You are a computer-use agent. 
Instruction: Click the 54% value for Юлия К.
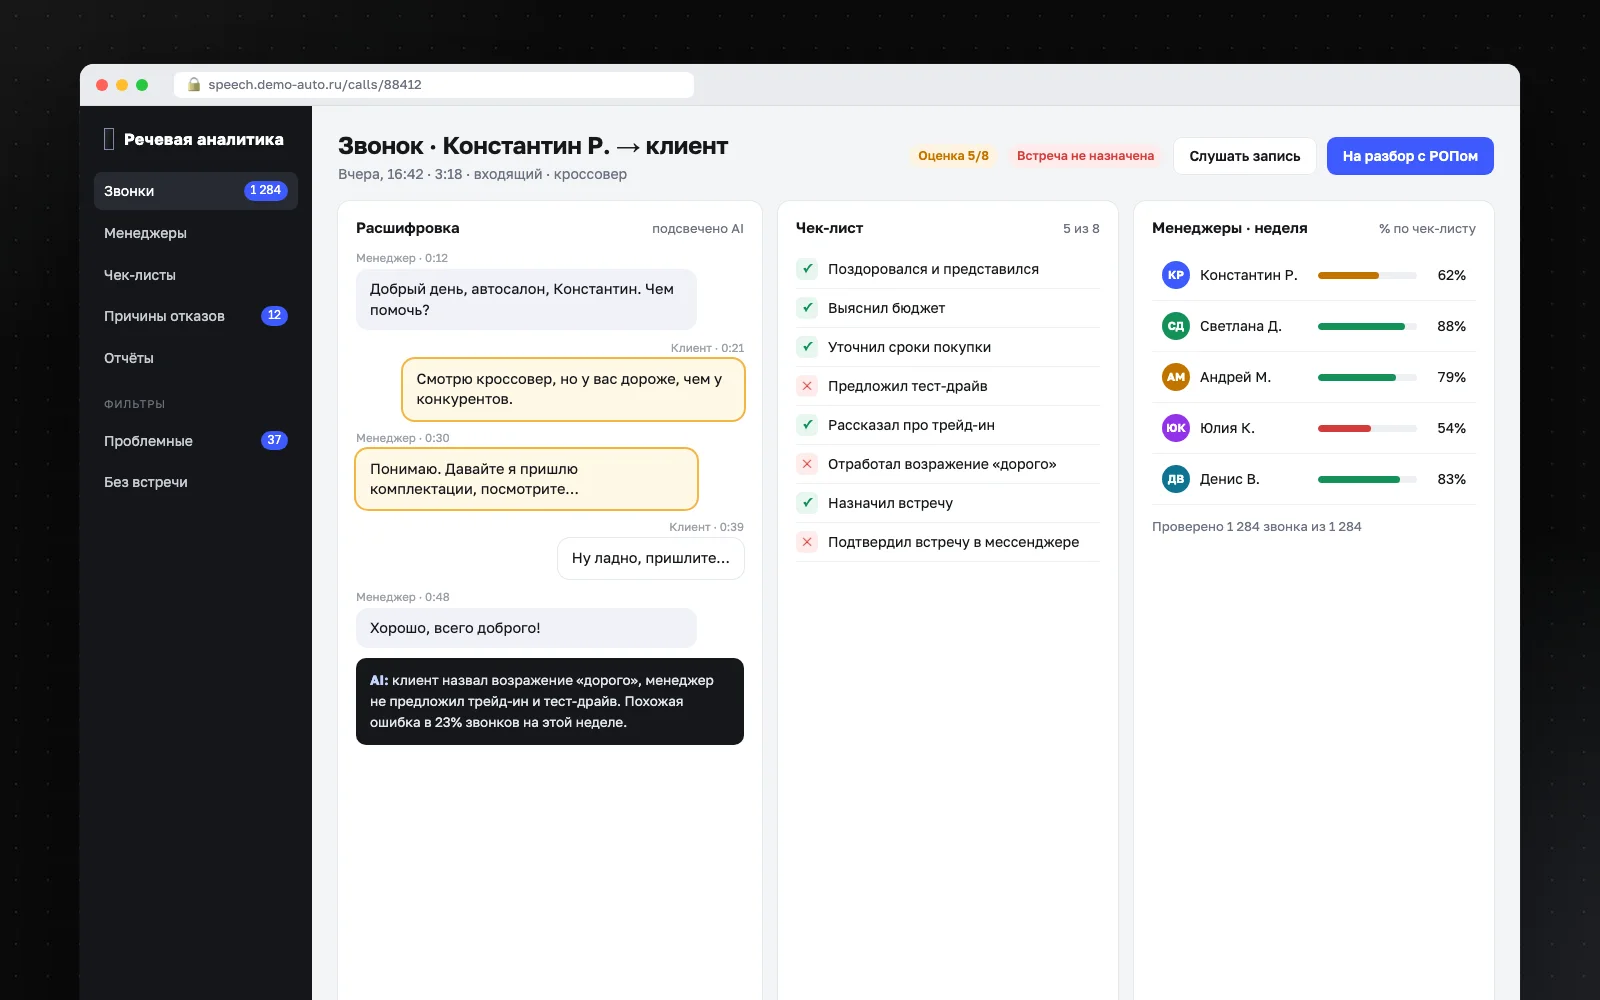point(1451,428)
